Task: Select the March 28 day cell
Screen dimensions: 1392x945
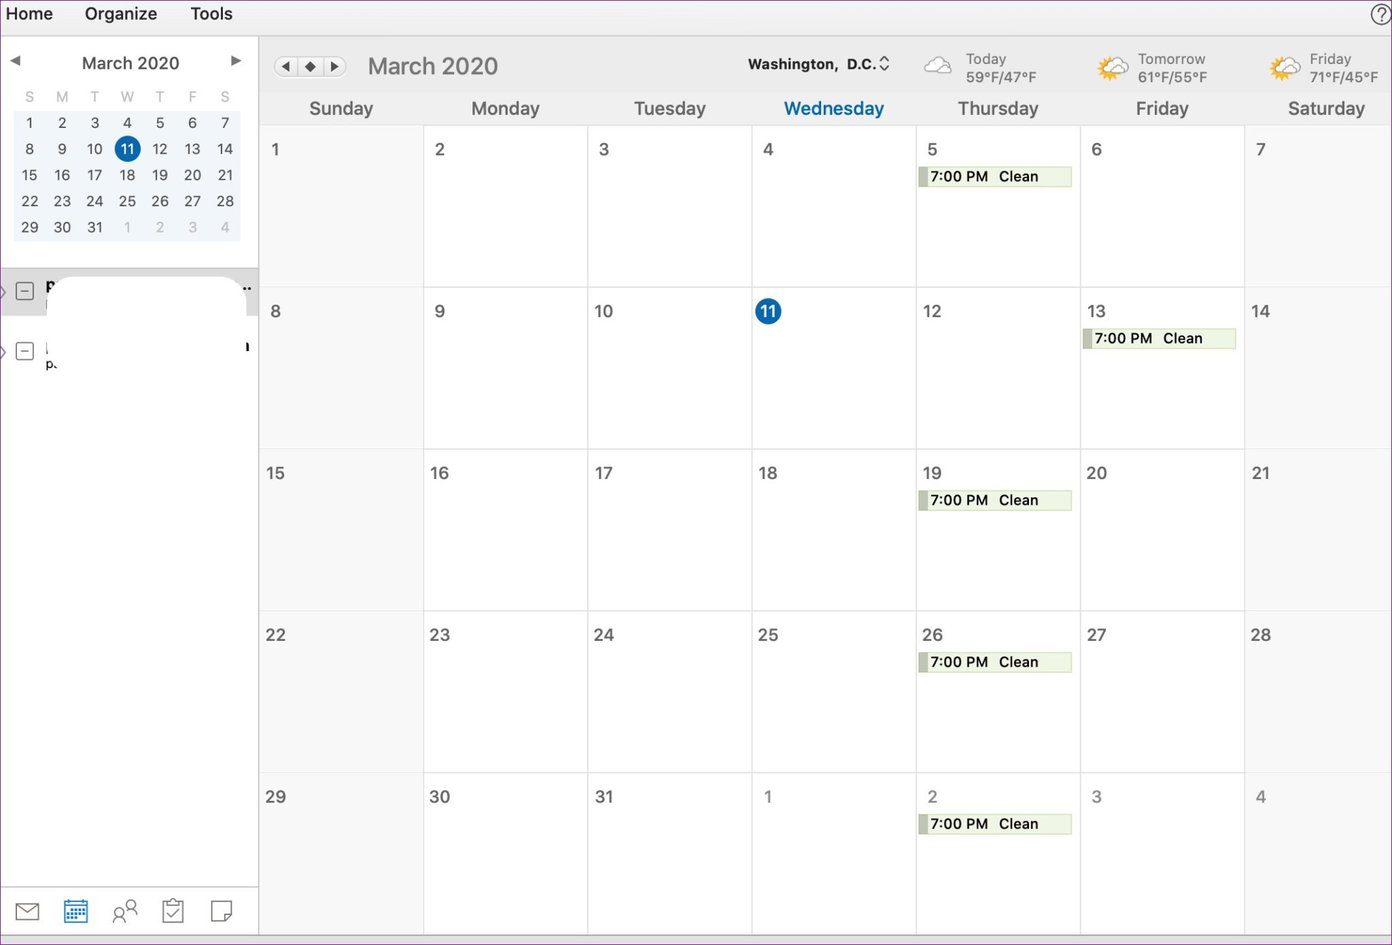Action: point(1318,692)
